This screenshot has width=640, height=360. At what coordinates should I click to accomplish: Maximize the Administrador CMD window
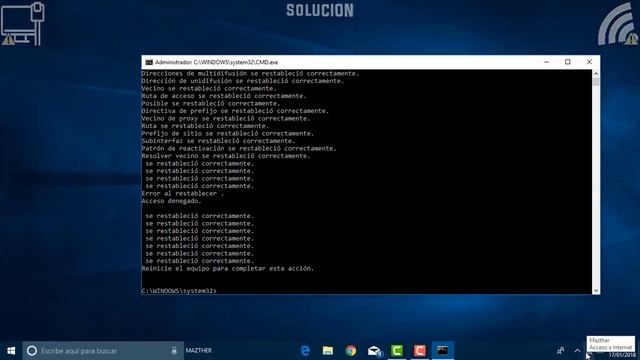pos(567,62)
